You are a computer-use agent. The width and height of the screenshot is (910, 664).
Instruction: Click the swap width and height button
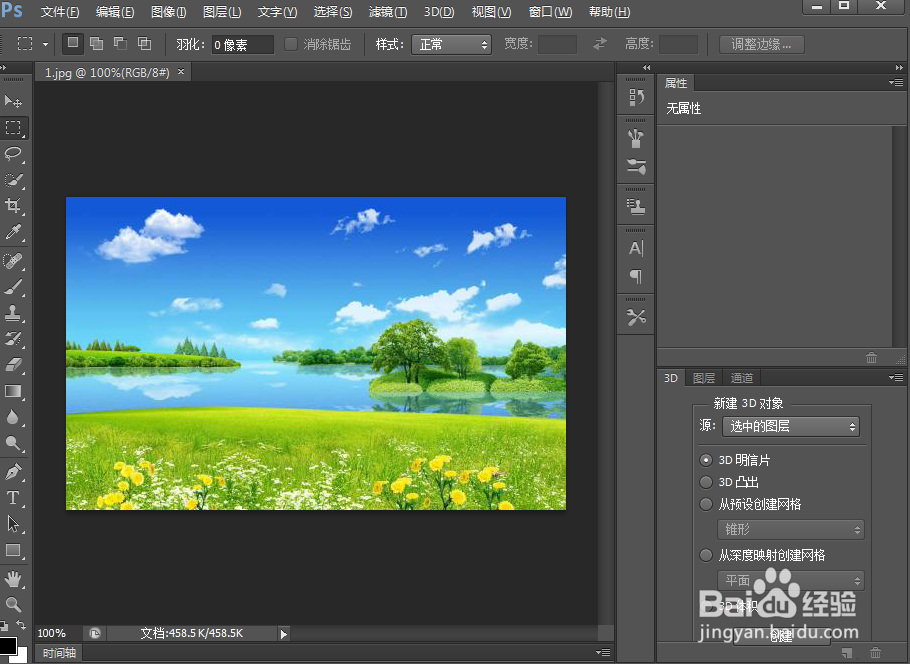pyautogui.click(x=600, y=44)
